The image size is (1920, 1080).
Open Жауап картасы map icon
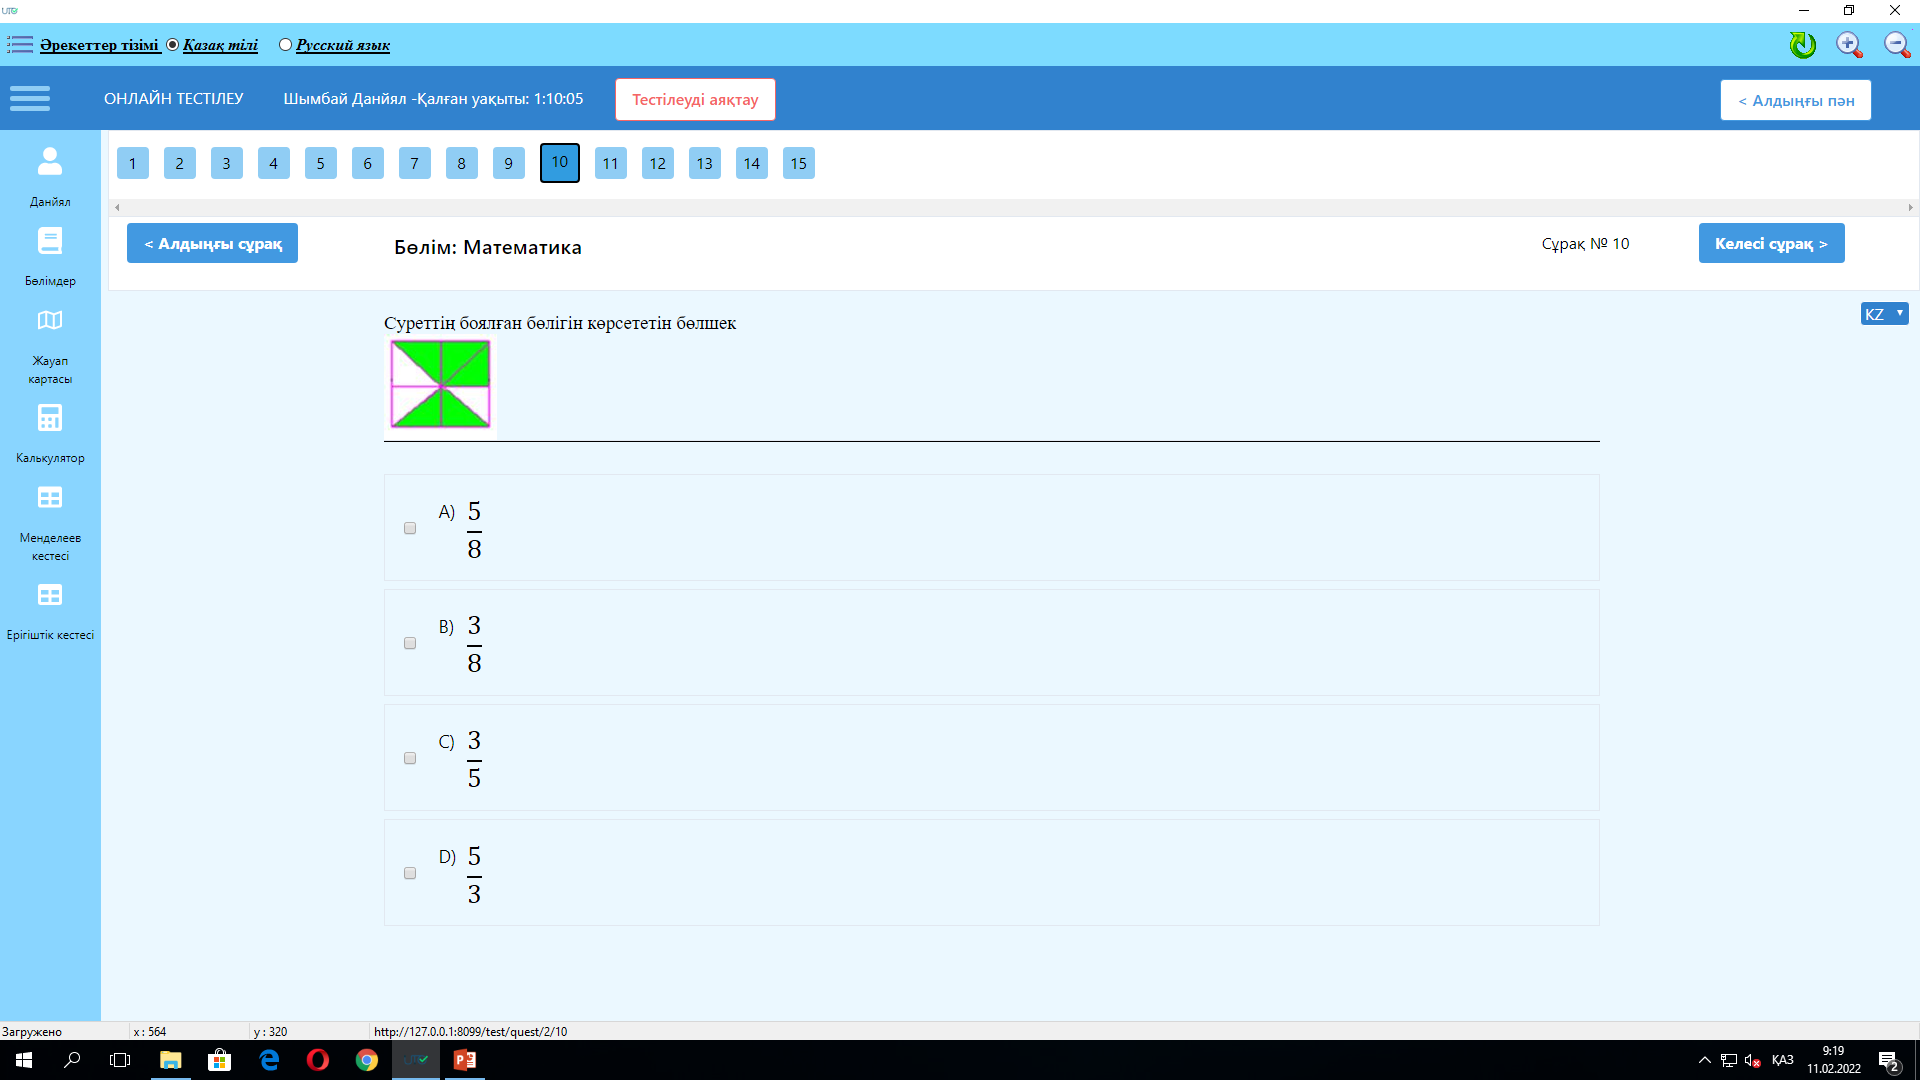[50, 321]
